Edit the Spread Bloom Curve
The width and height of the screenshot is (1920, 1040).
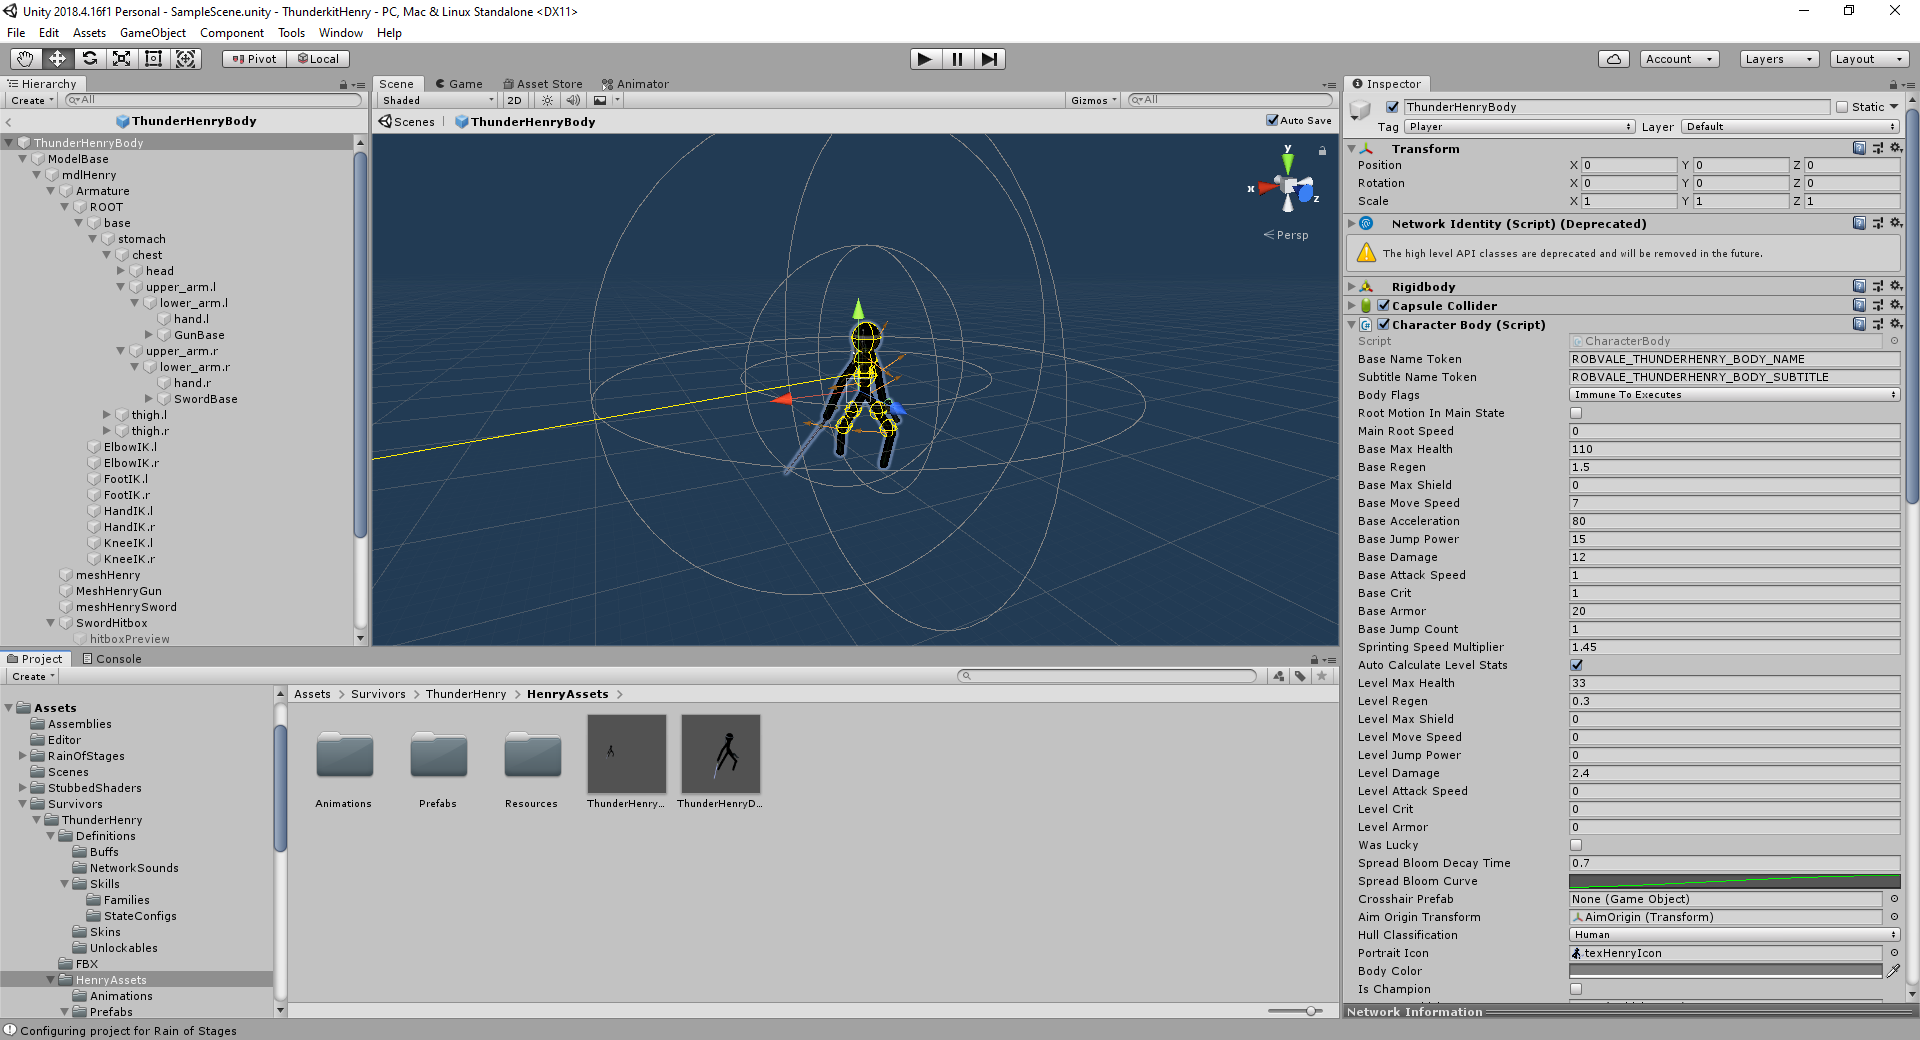pyautogui.click(x=1733, y=881)
